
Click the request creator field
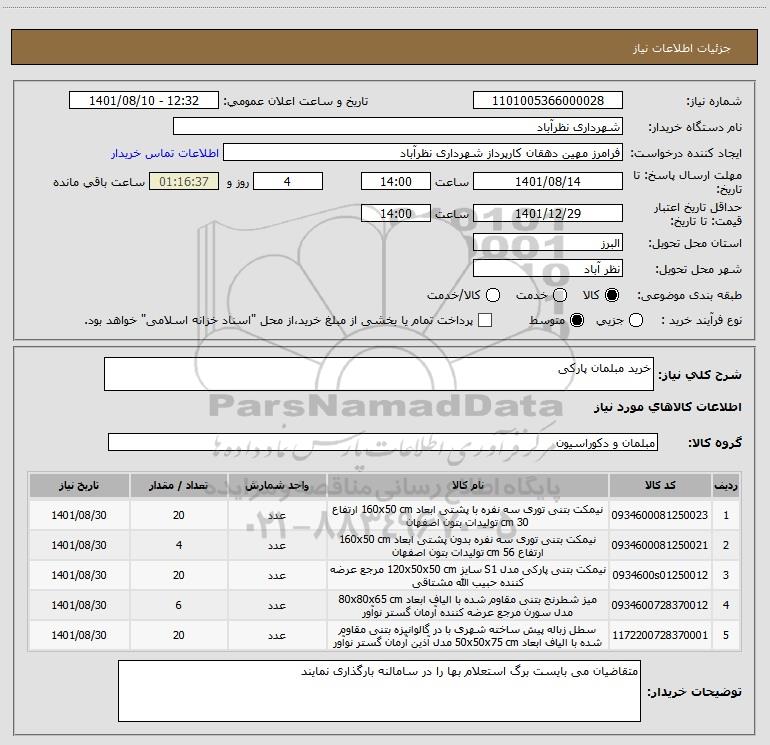point(423,153)
